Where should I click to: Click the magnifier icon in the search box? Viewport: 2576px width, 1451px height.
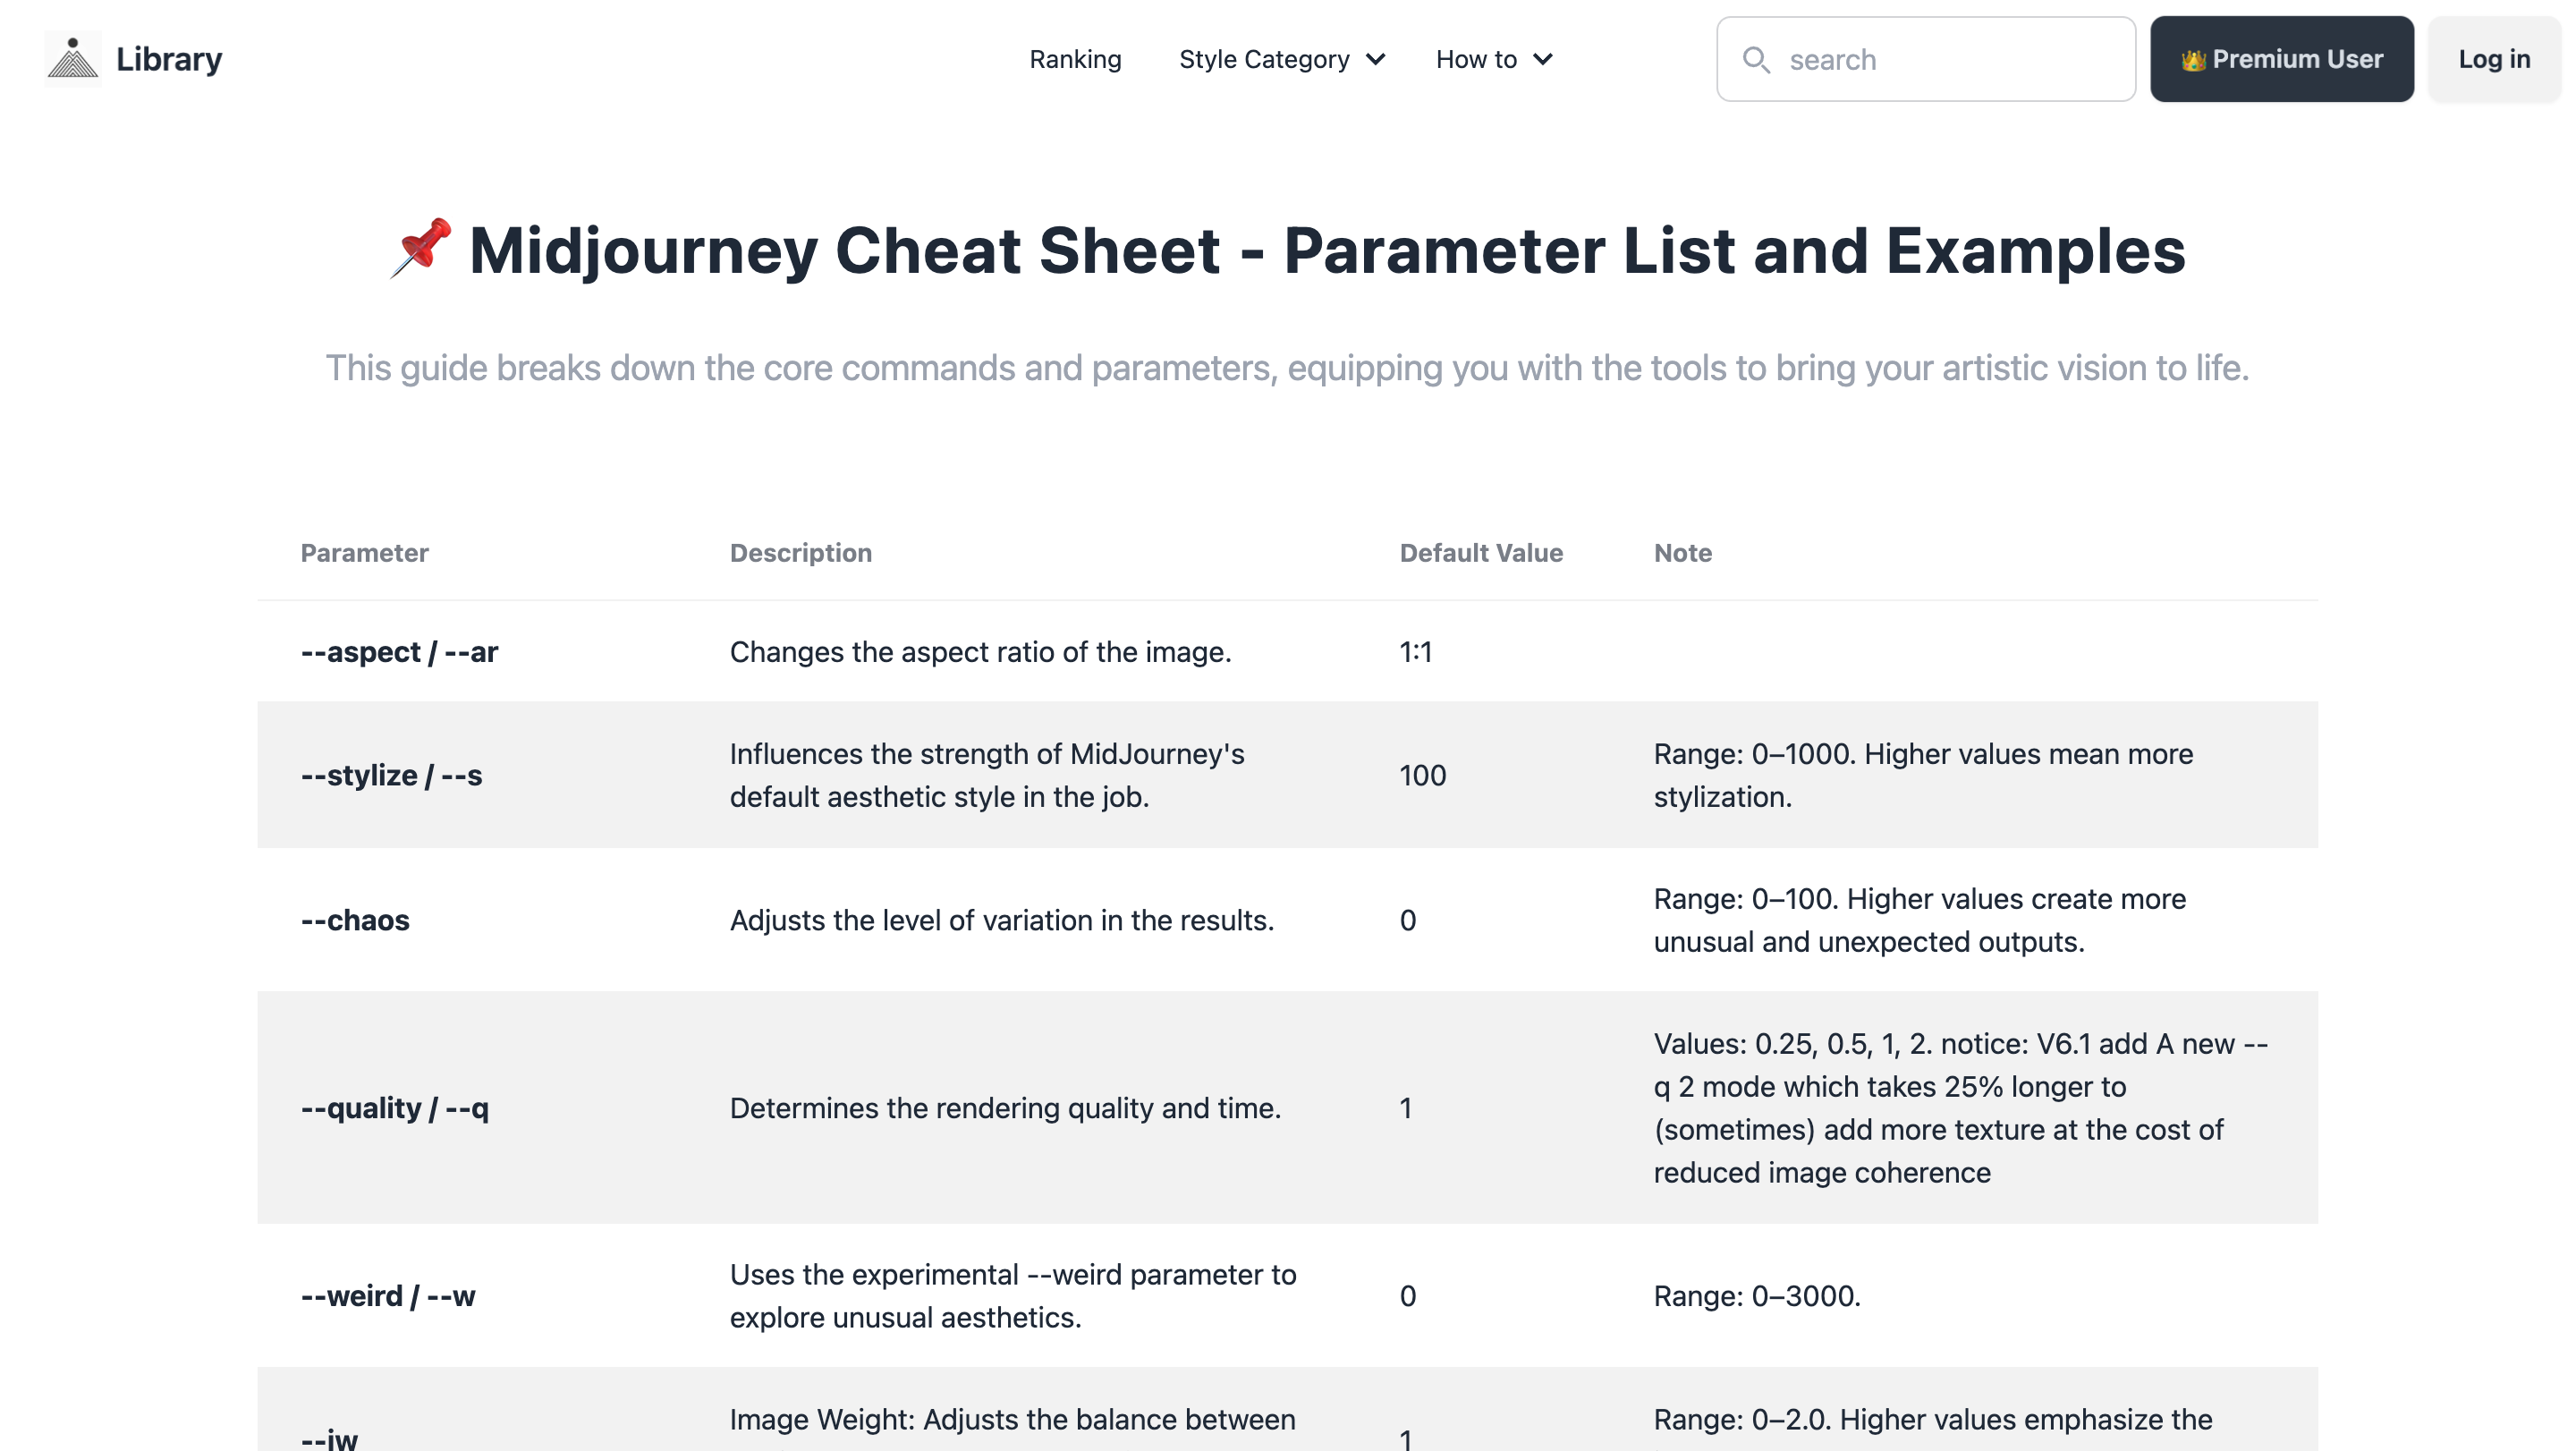pos(1756,60)
